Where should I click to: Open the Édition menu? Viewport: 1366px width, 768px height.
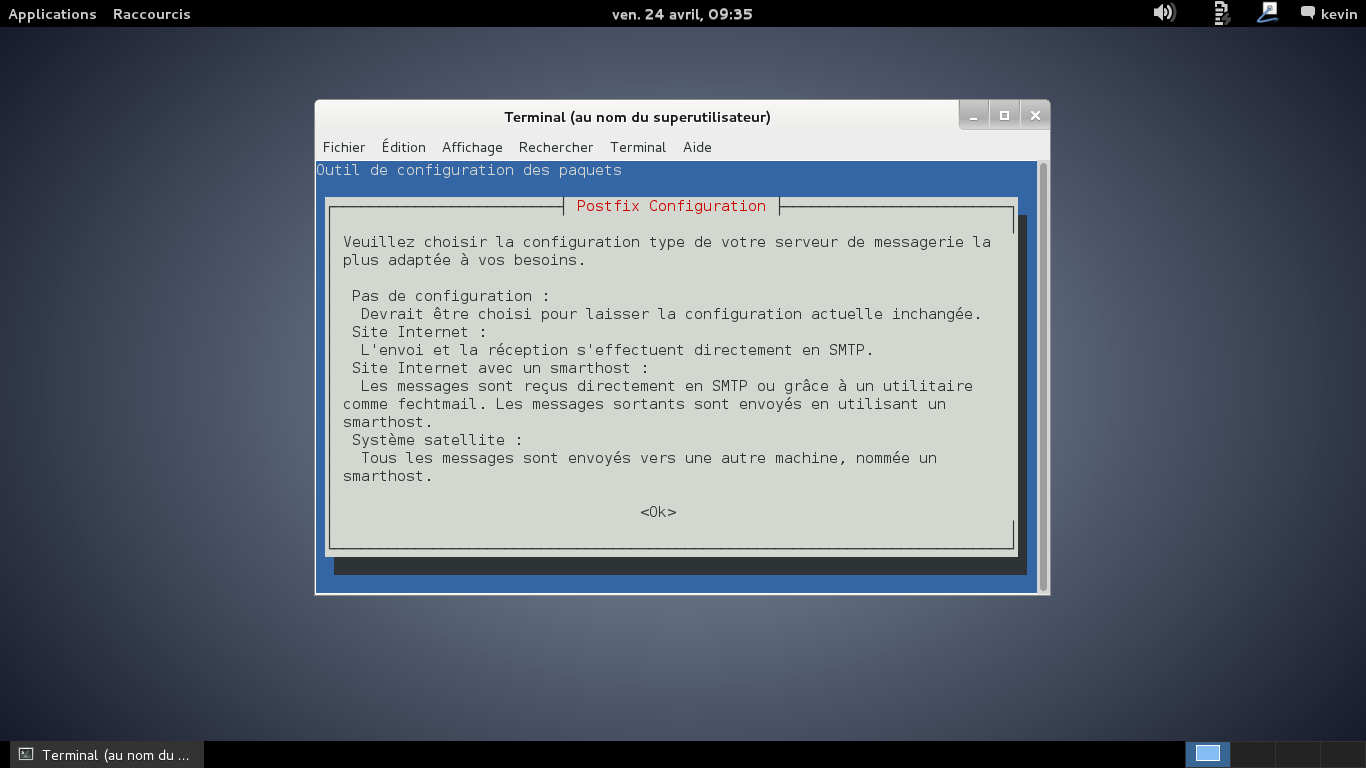pyautogui.click(x=404, y=147)
